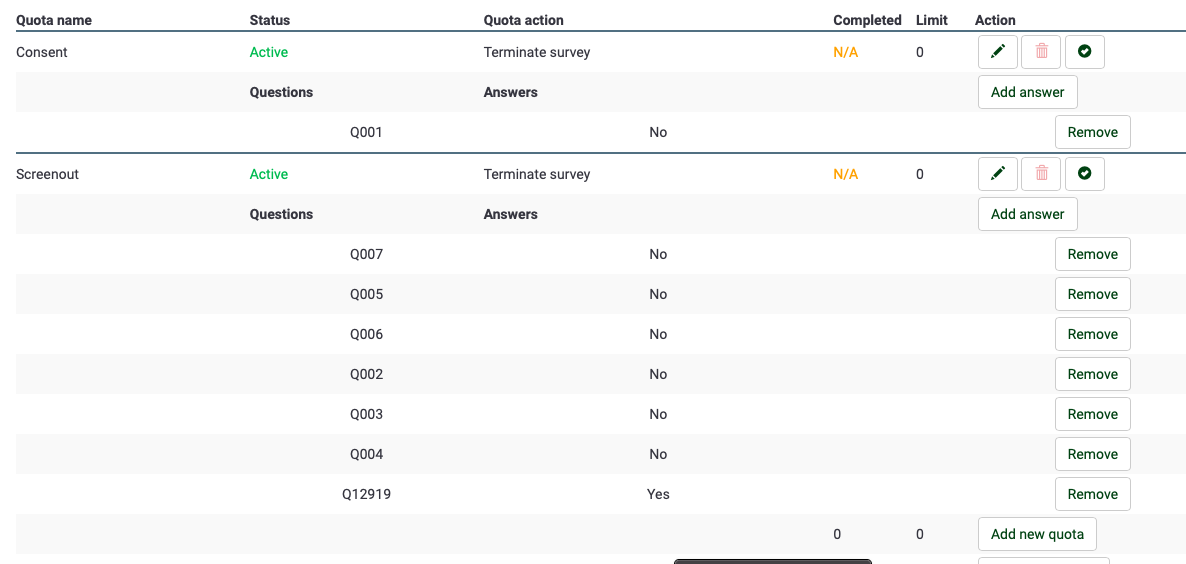
Task: Click the check-circle icon for Screenout quota
Action: (1084, 174)
